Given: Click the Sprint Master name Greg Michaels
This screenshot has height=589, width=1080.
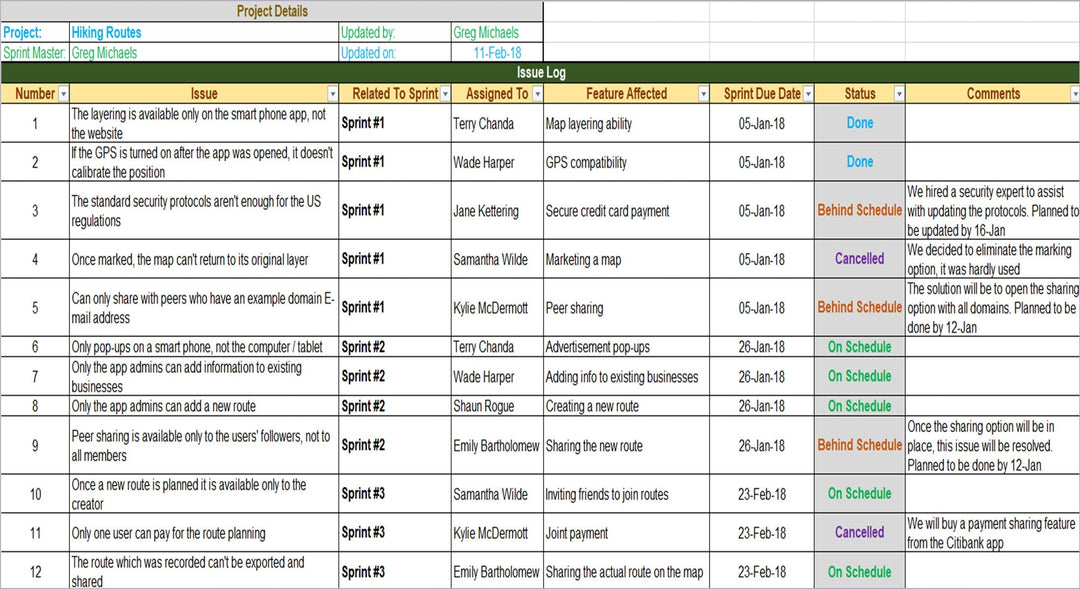Looking at the screenshot, I should tap(105, 53).
